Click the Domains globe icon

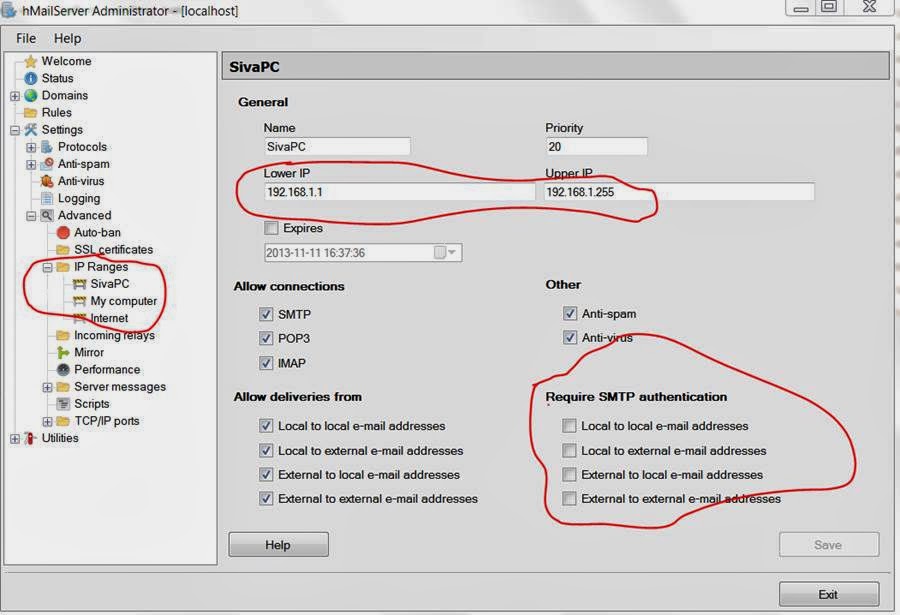(30, 95)
